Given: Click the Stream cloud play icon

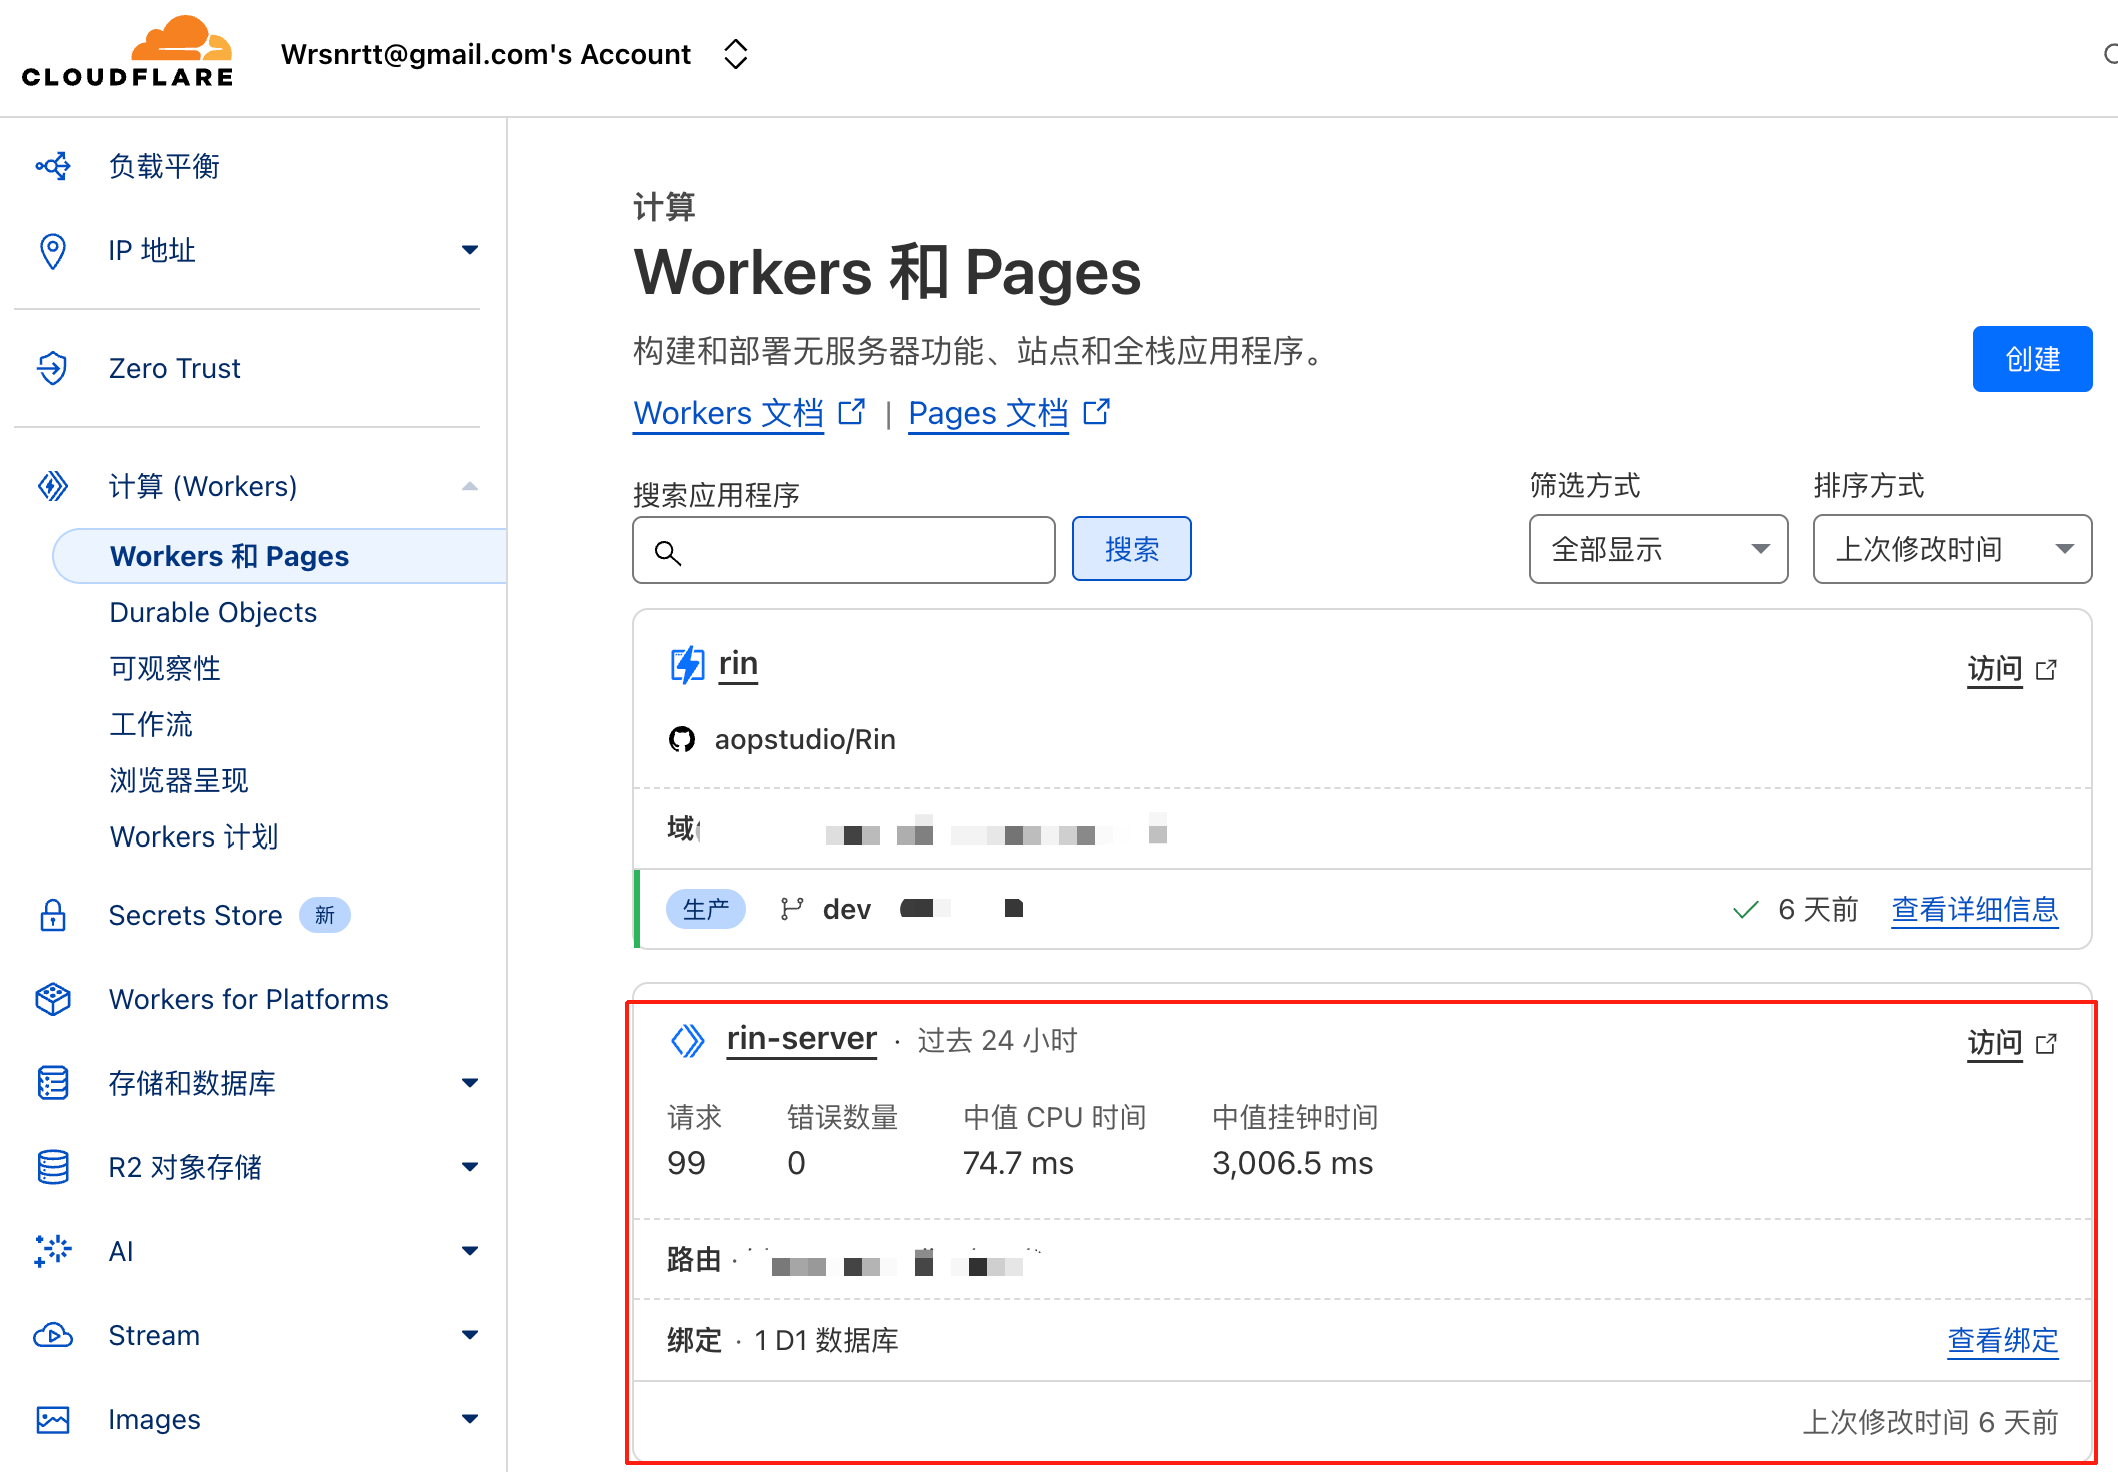Looking at the screenshot, I should point(53,1335).
